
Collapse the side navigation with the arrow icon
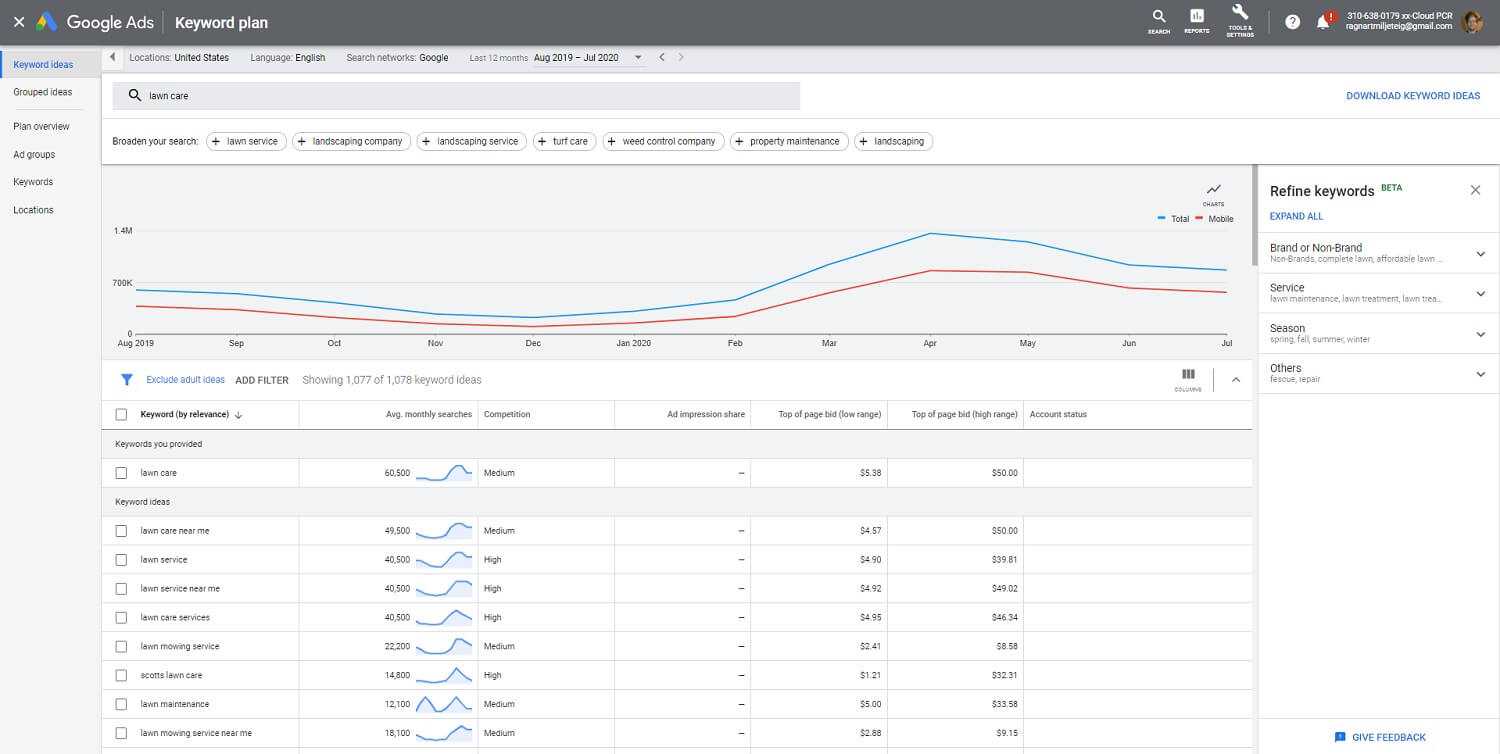112,57
